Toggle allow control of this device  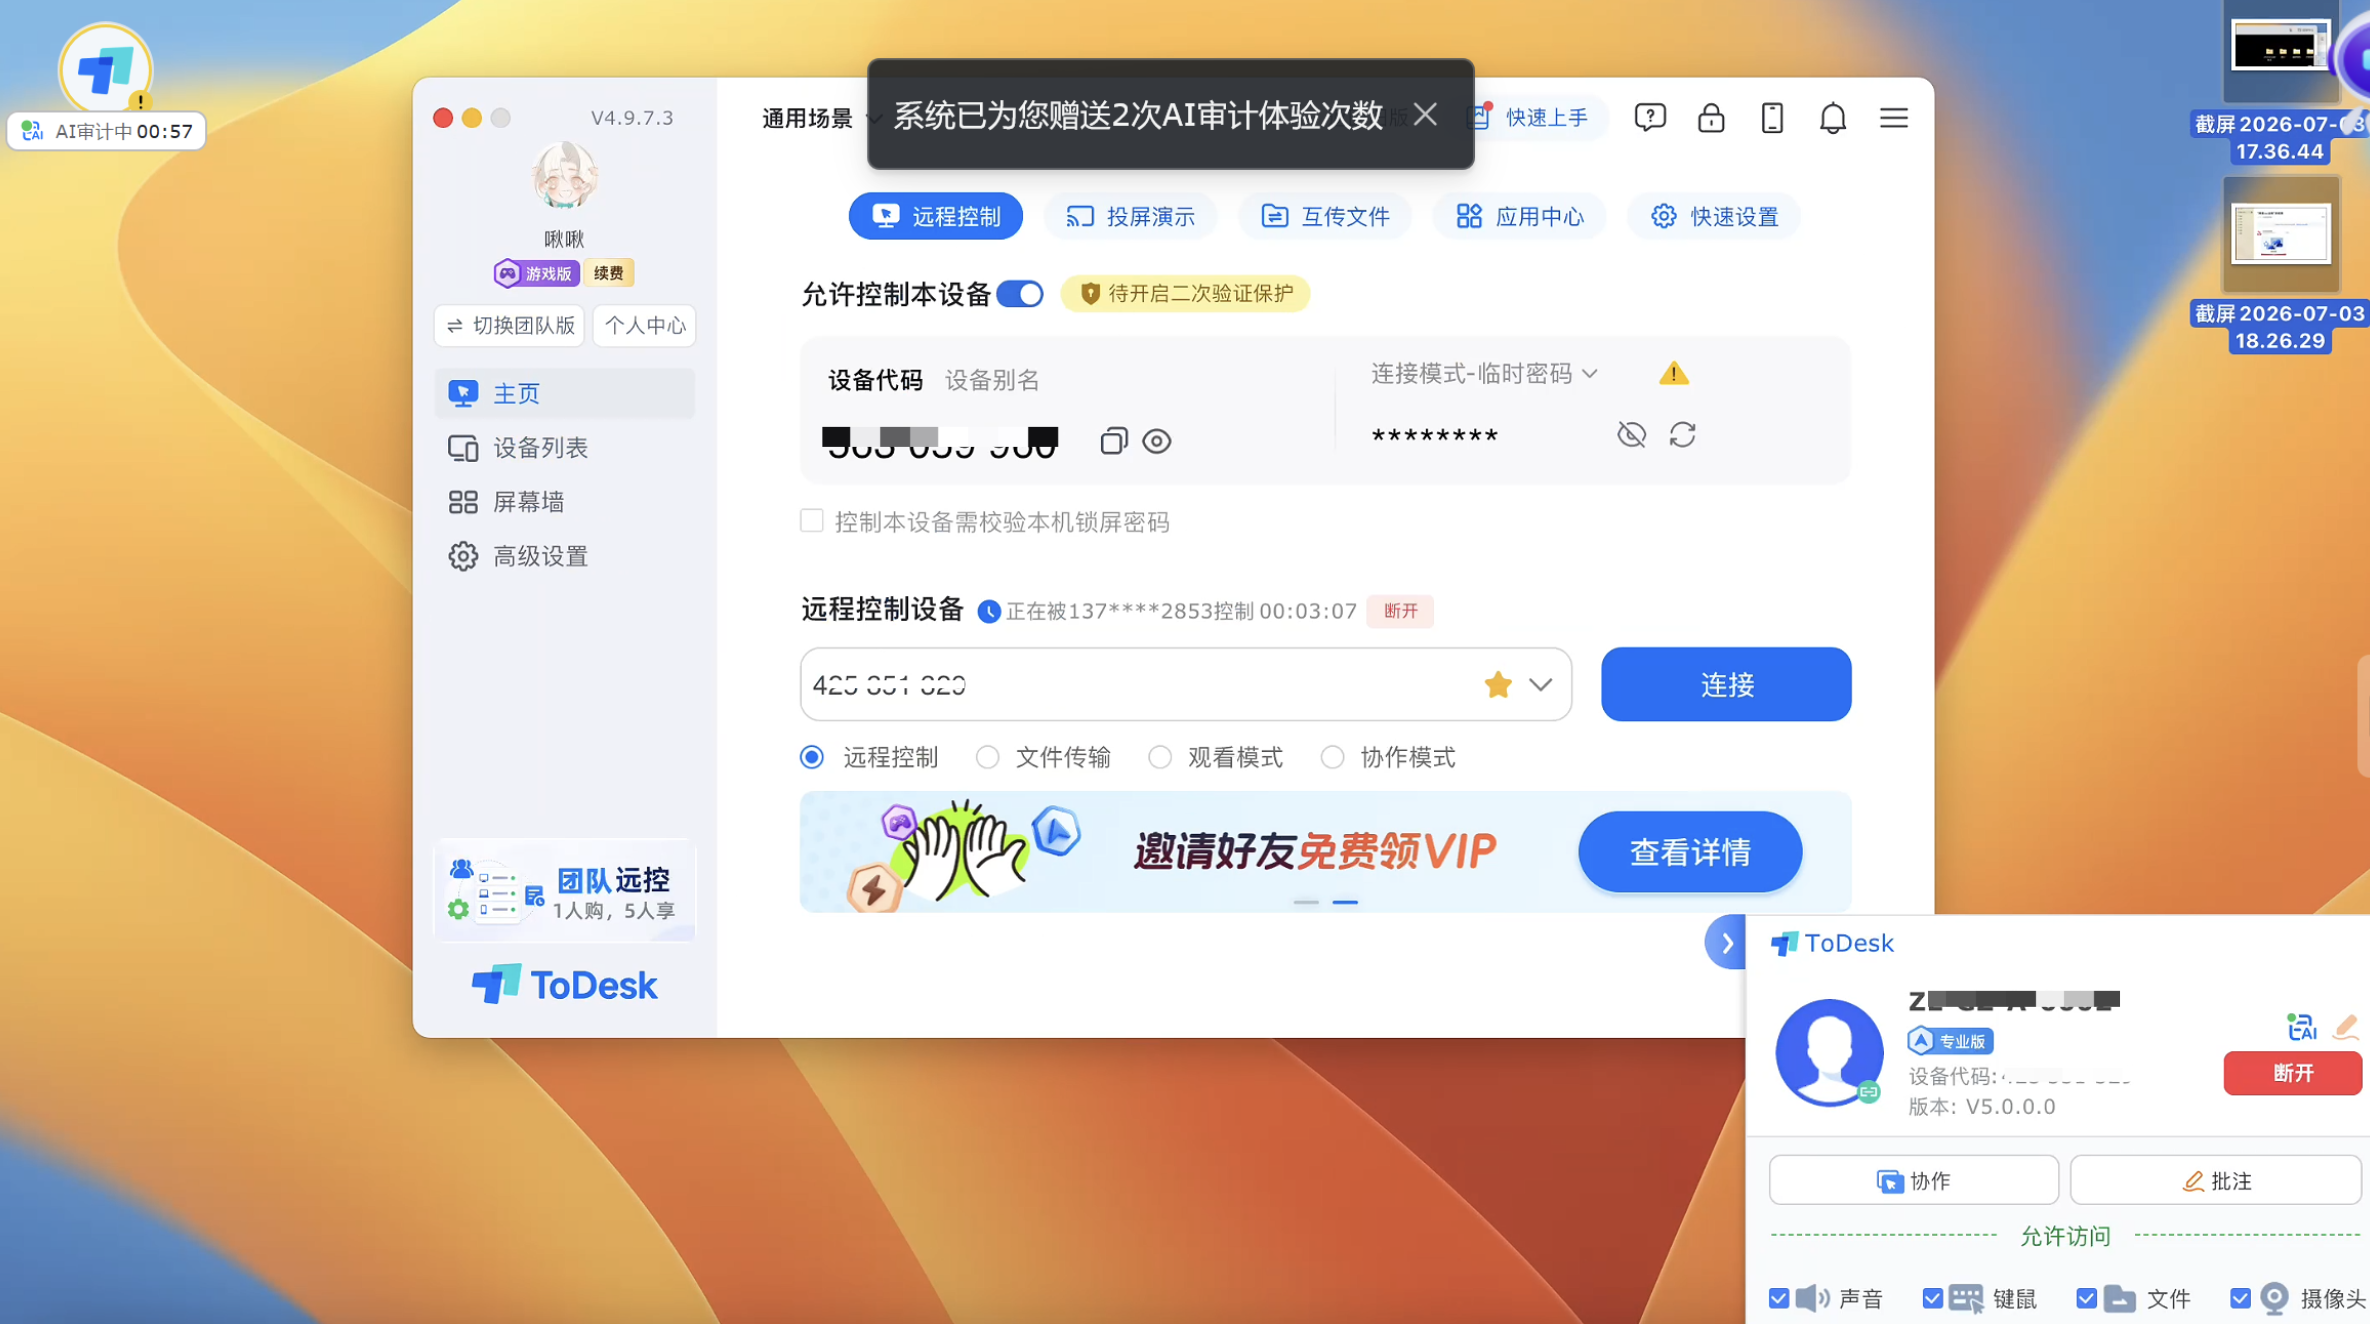point(1020,294)
